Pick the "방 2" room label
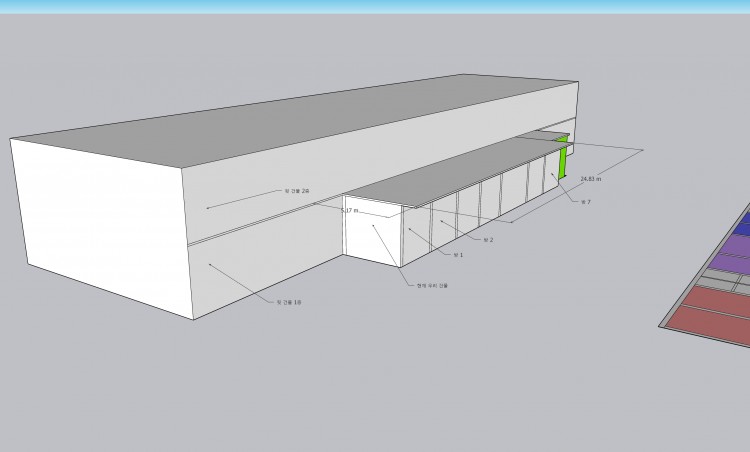750x452 pixels. coord(488,240)
